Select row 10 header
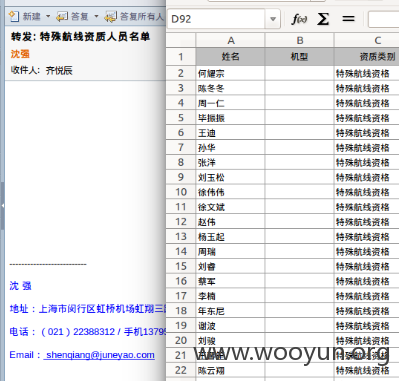The image size is (399, 381). [x=181, y=192]
